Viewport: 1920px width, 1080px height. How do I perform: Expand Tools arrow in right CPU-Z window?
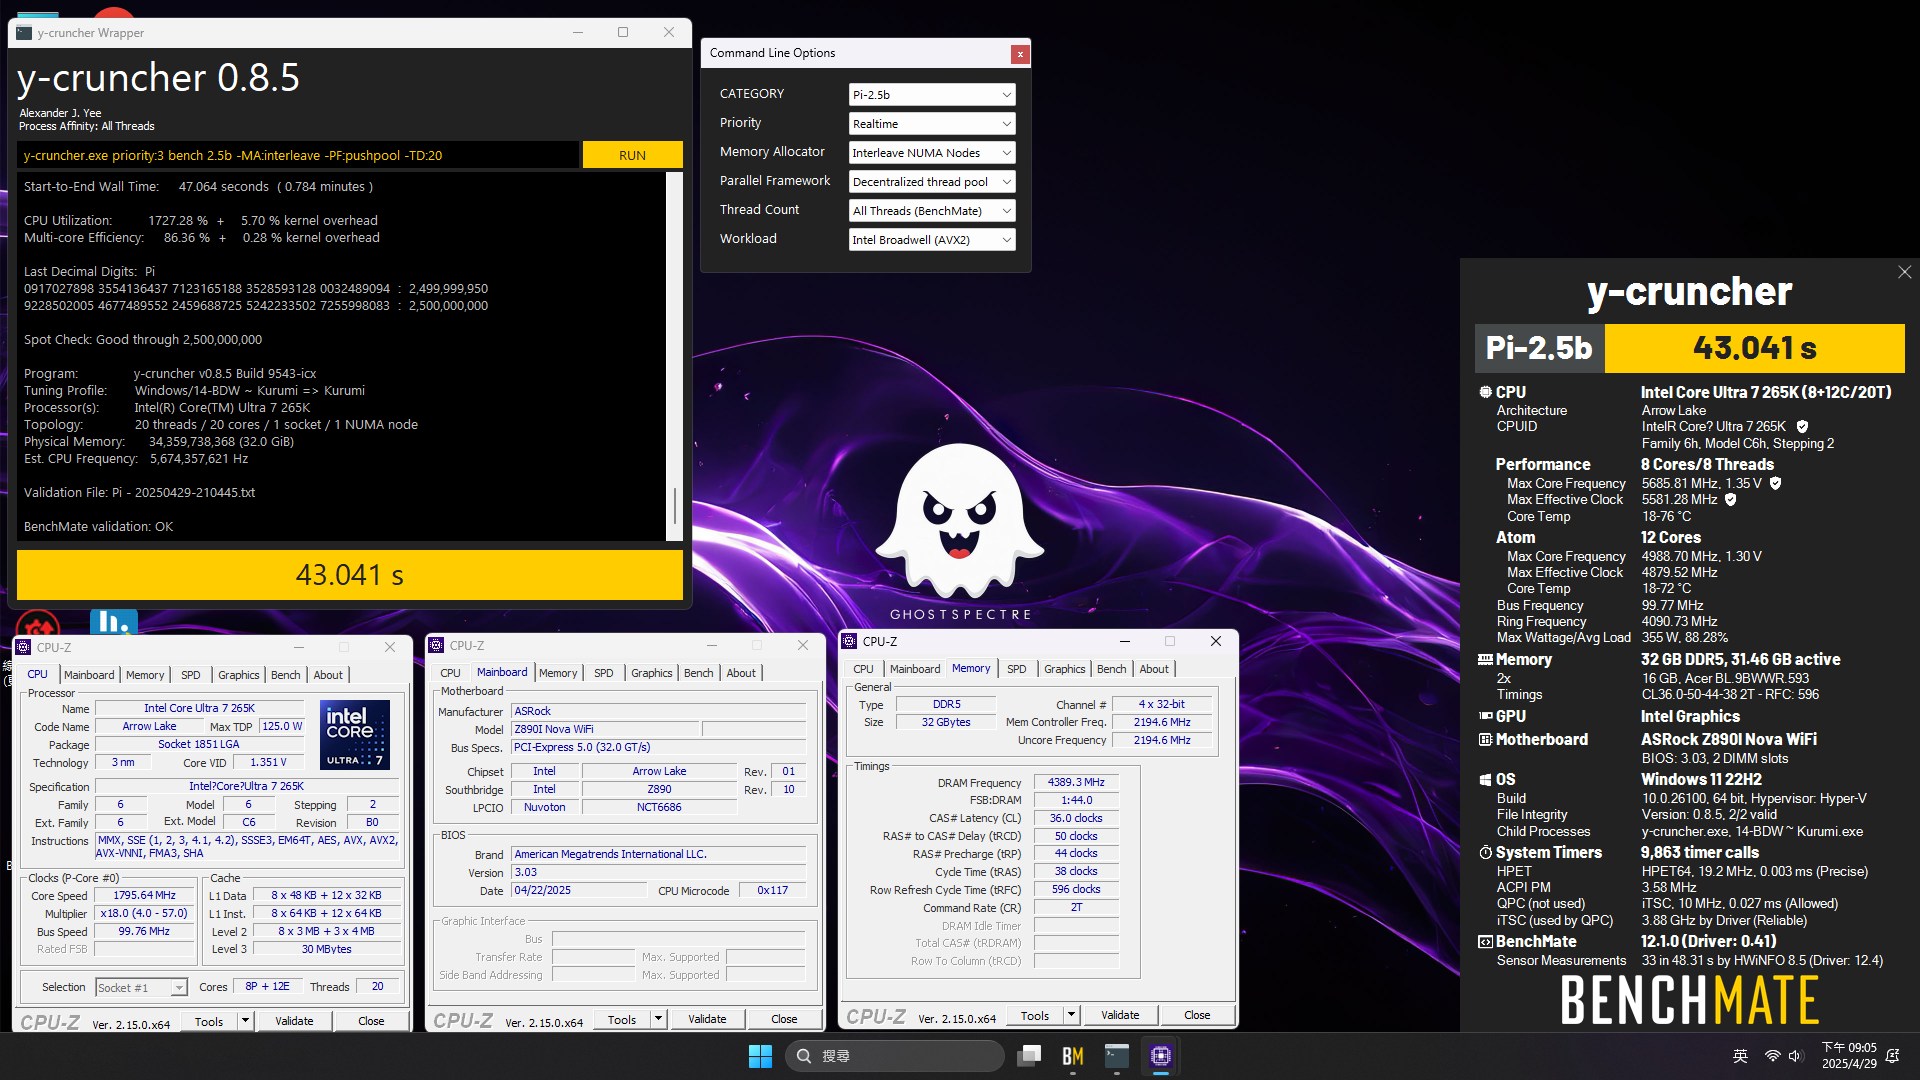tap(1071, 1015)
